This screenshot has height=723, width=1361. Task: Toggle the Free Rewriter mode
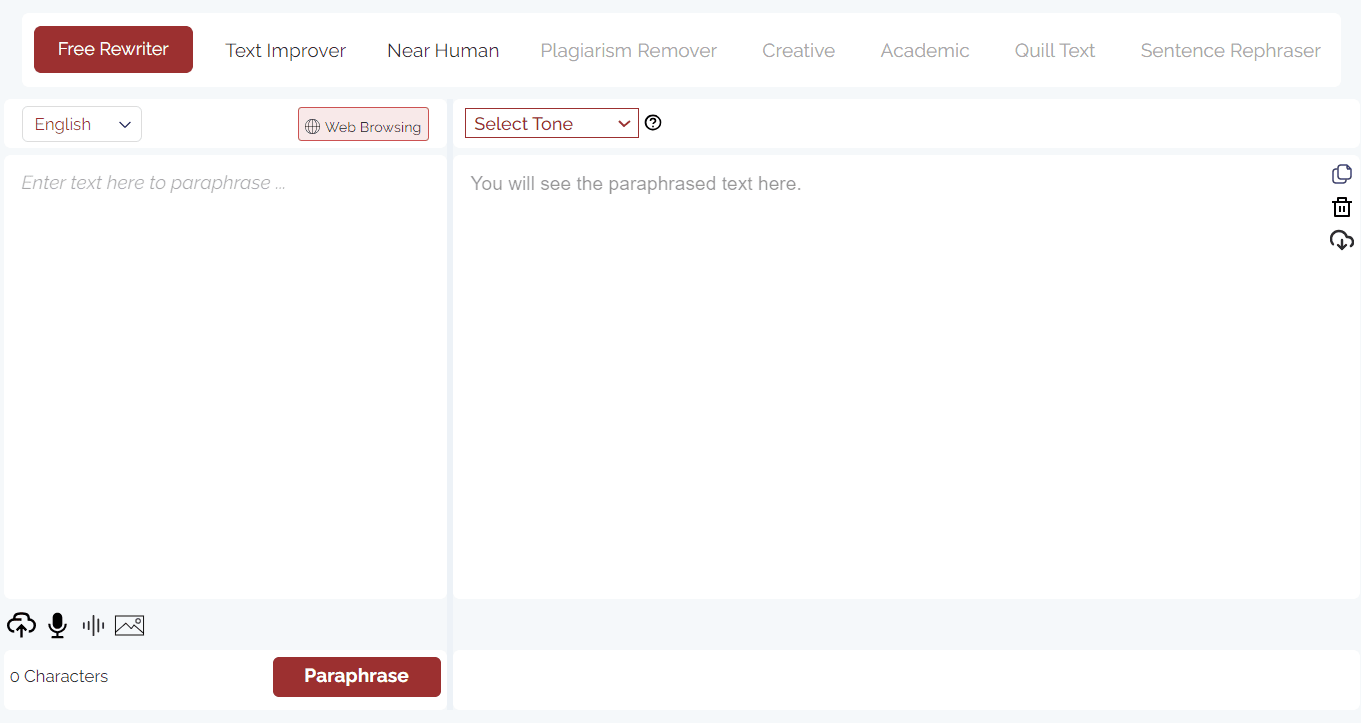tap(113, 48)
